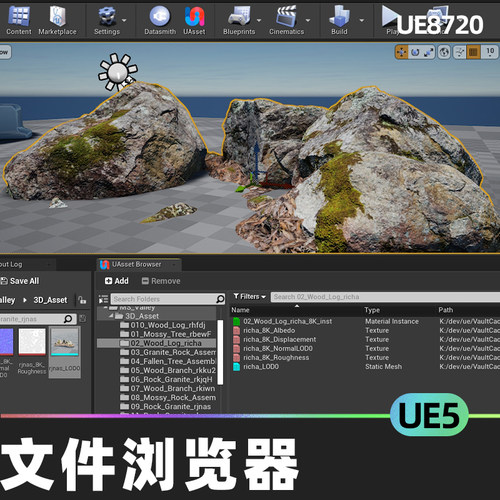Click the blue Z-axis gizmo arrow
Screen dimensions: 500x500
[x=256, y=157]
